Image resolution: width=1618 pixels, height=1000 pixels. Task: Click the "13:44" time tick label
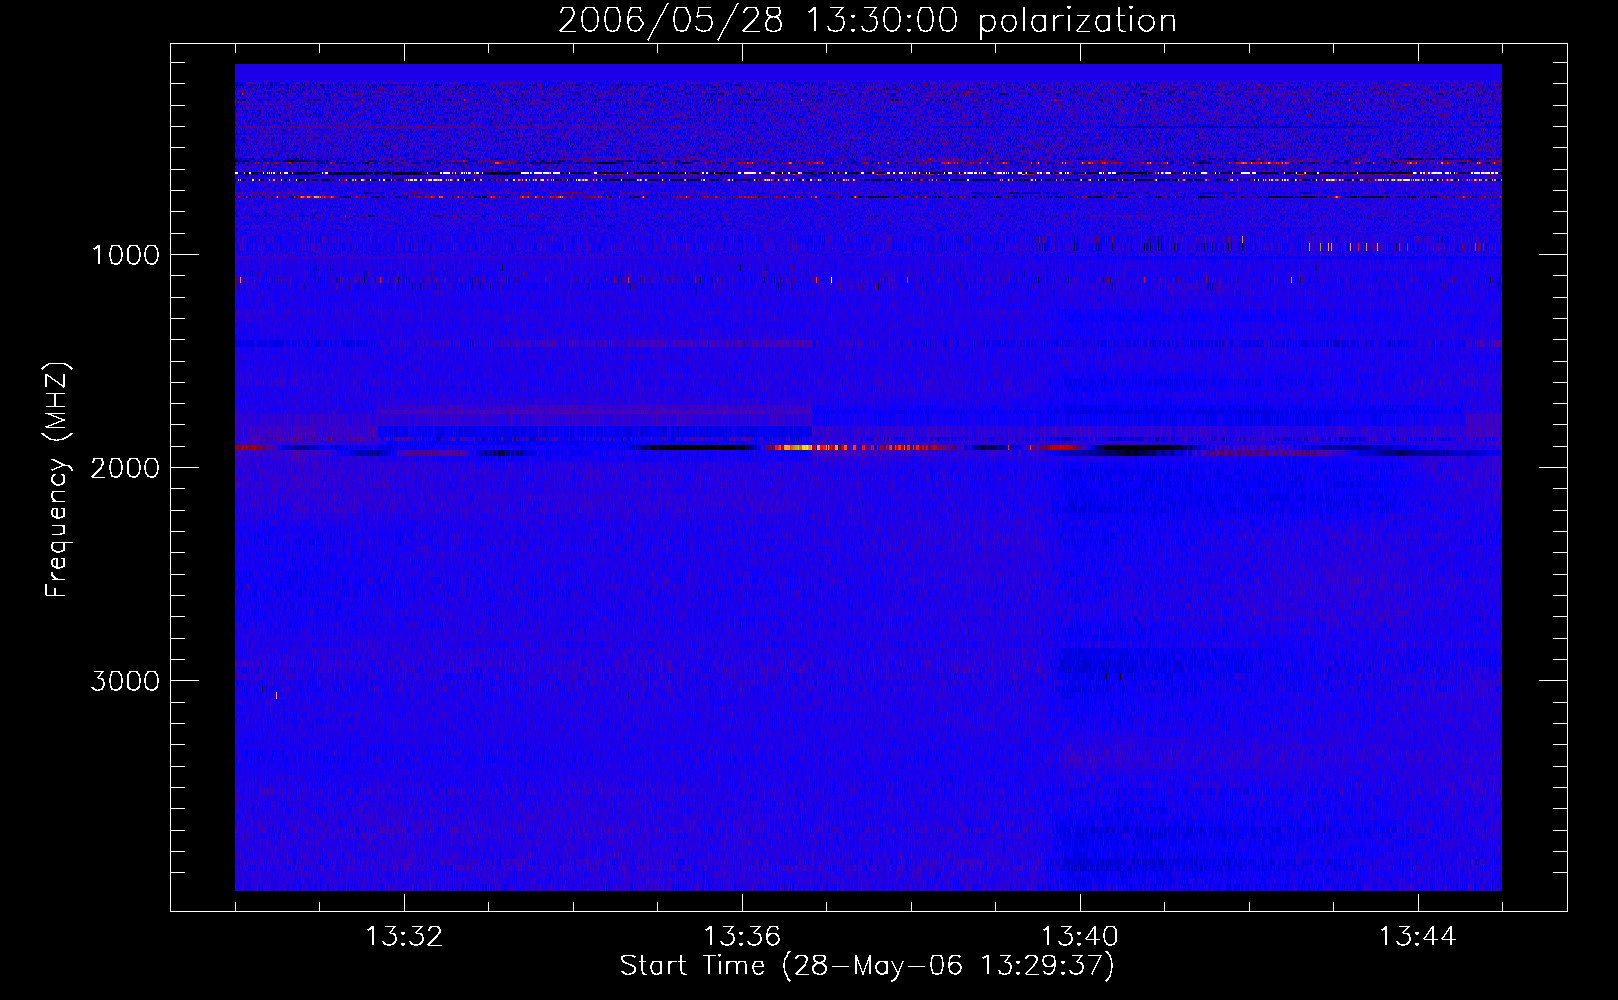point(1418,937)
